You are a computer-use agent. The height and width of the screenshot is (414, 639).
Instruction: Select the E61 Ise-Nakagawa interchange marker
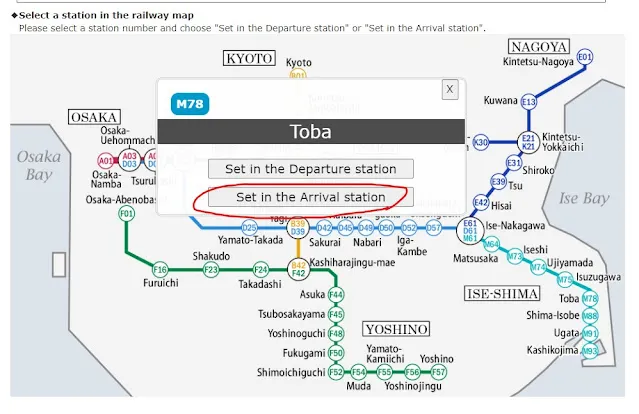point(470,231)
